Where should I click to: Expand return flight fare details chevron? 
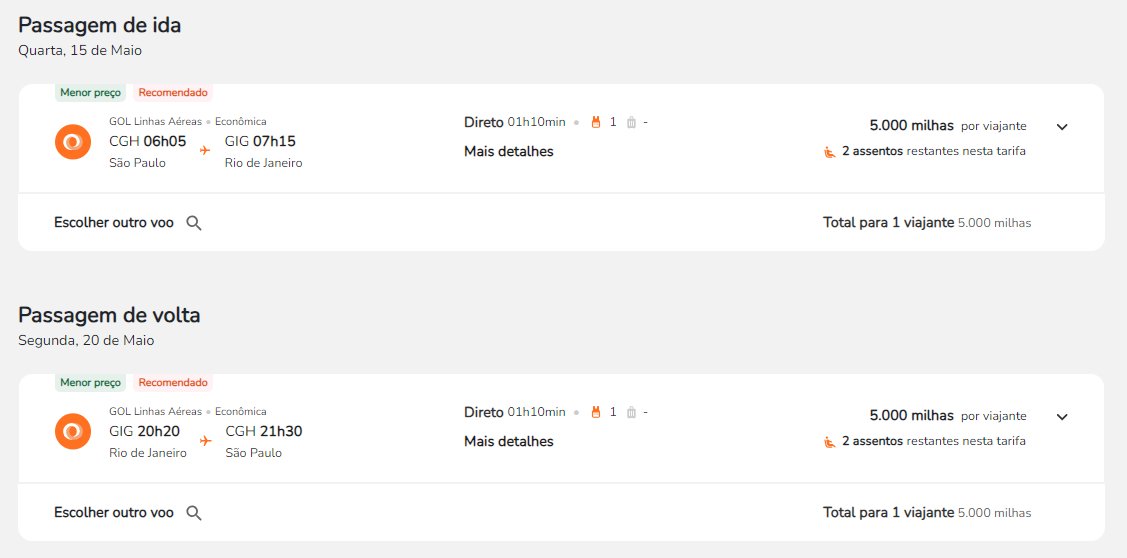(1062, 416)
